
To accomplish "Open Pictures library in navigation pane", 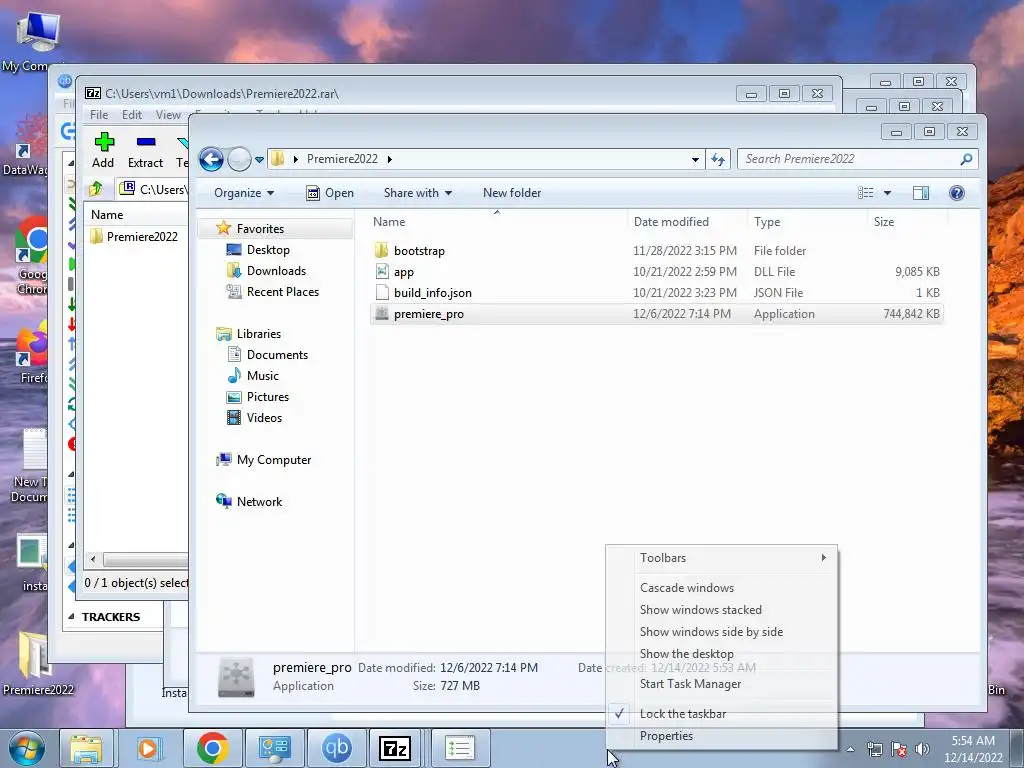I will 268,396.
